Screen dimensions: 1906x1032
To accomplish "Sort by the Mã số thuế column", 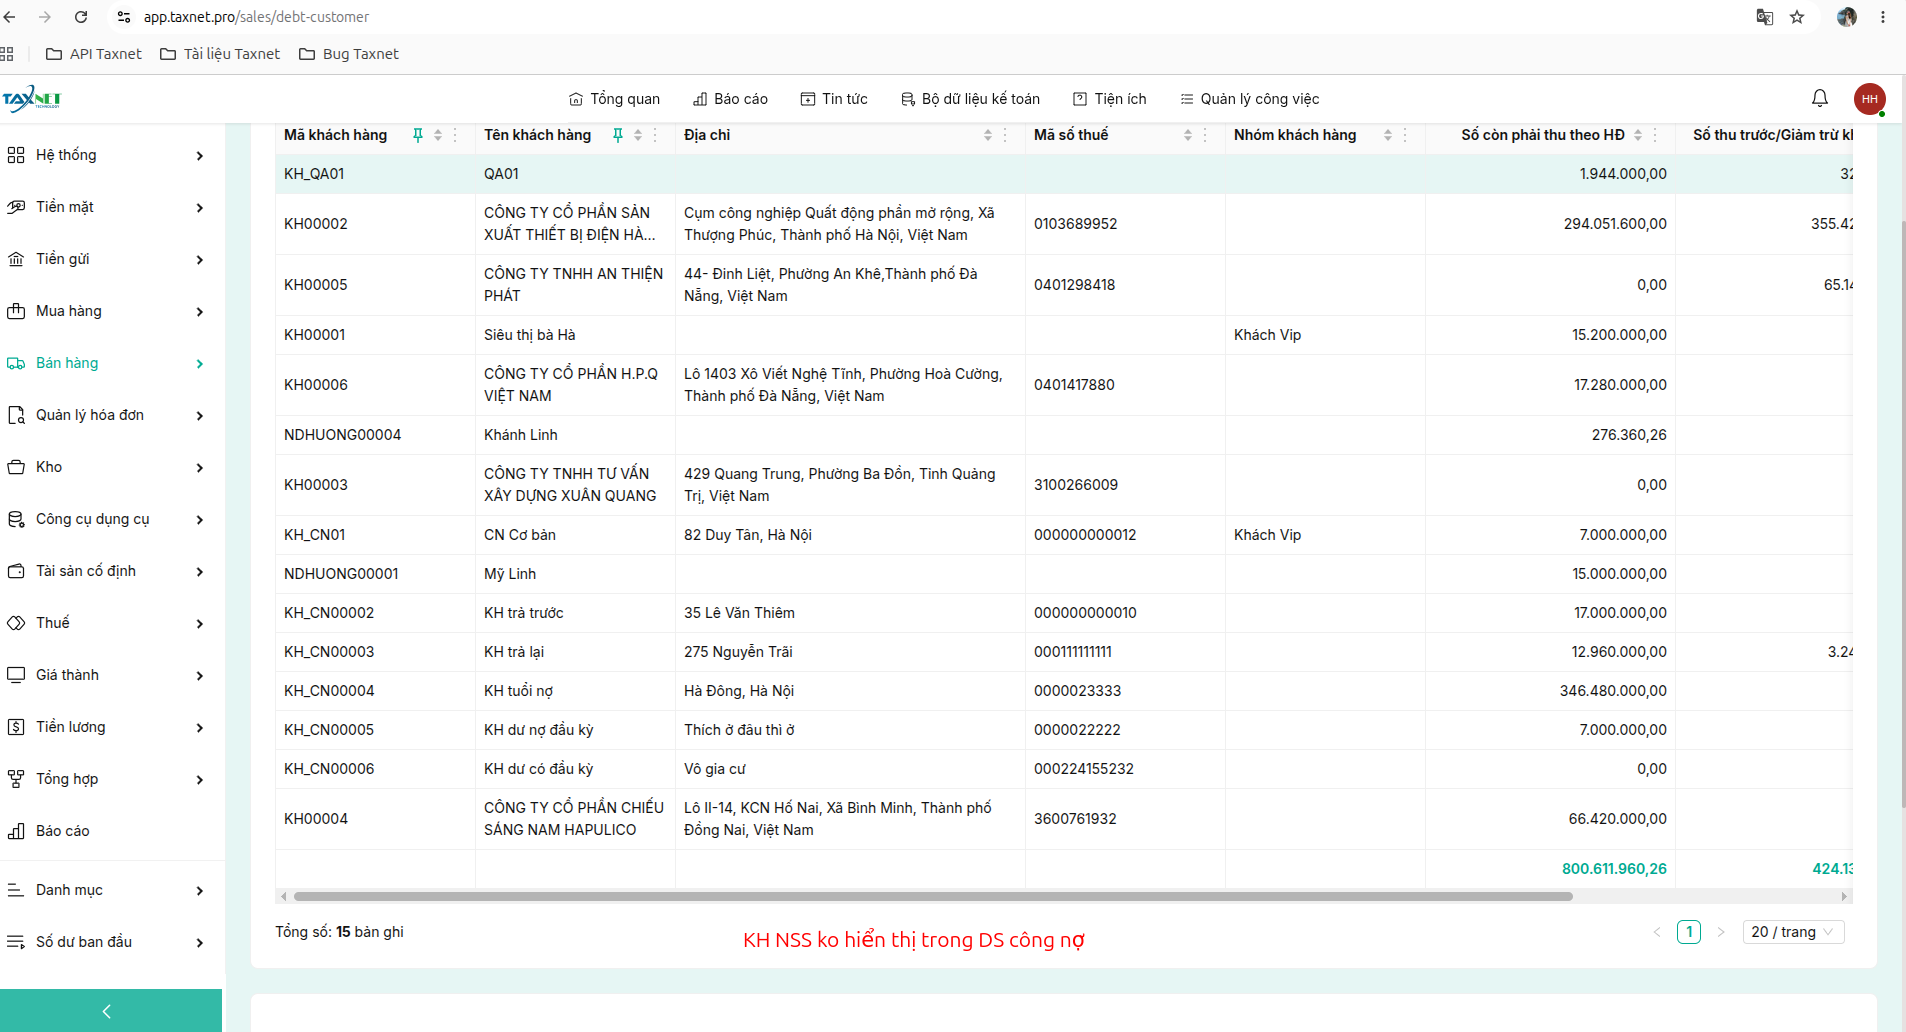I will pos(1188,135).
